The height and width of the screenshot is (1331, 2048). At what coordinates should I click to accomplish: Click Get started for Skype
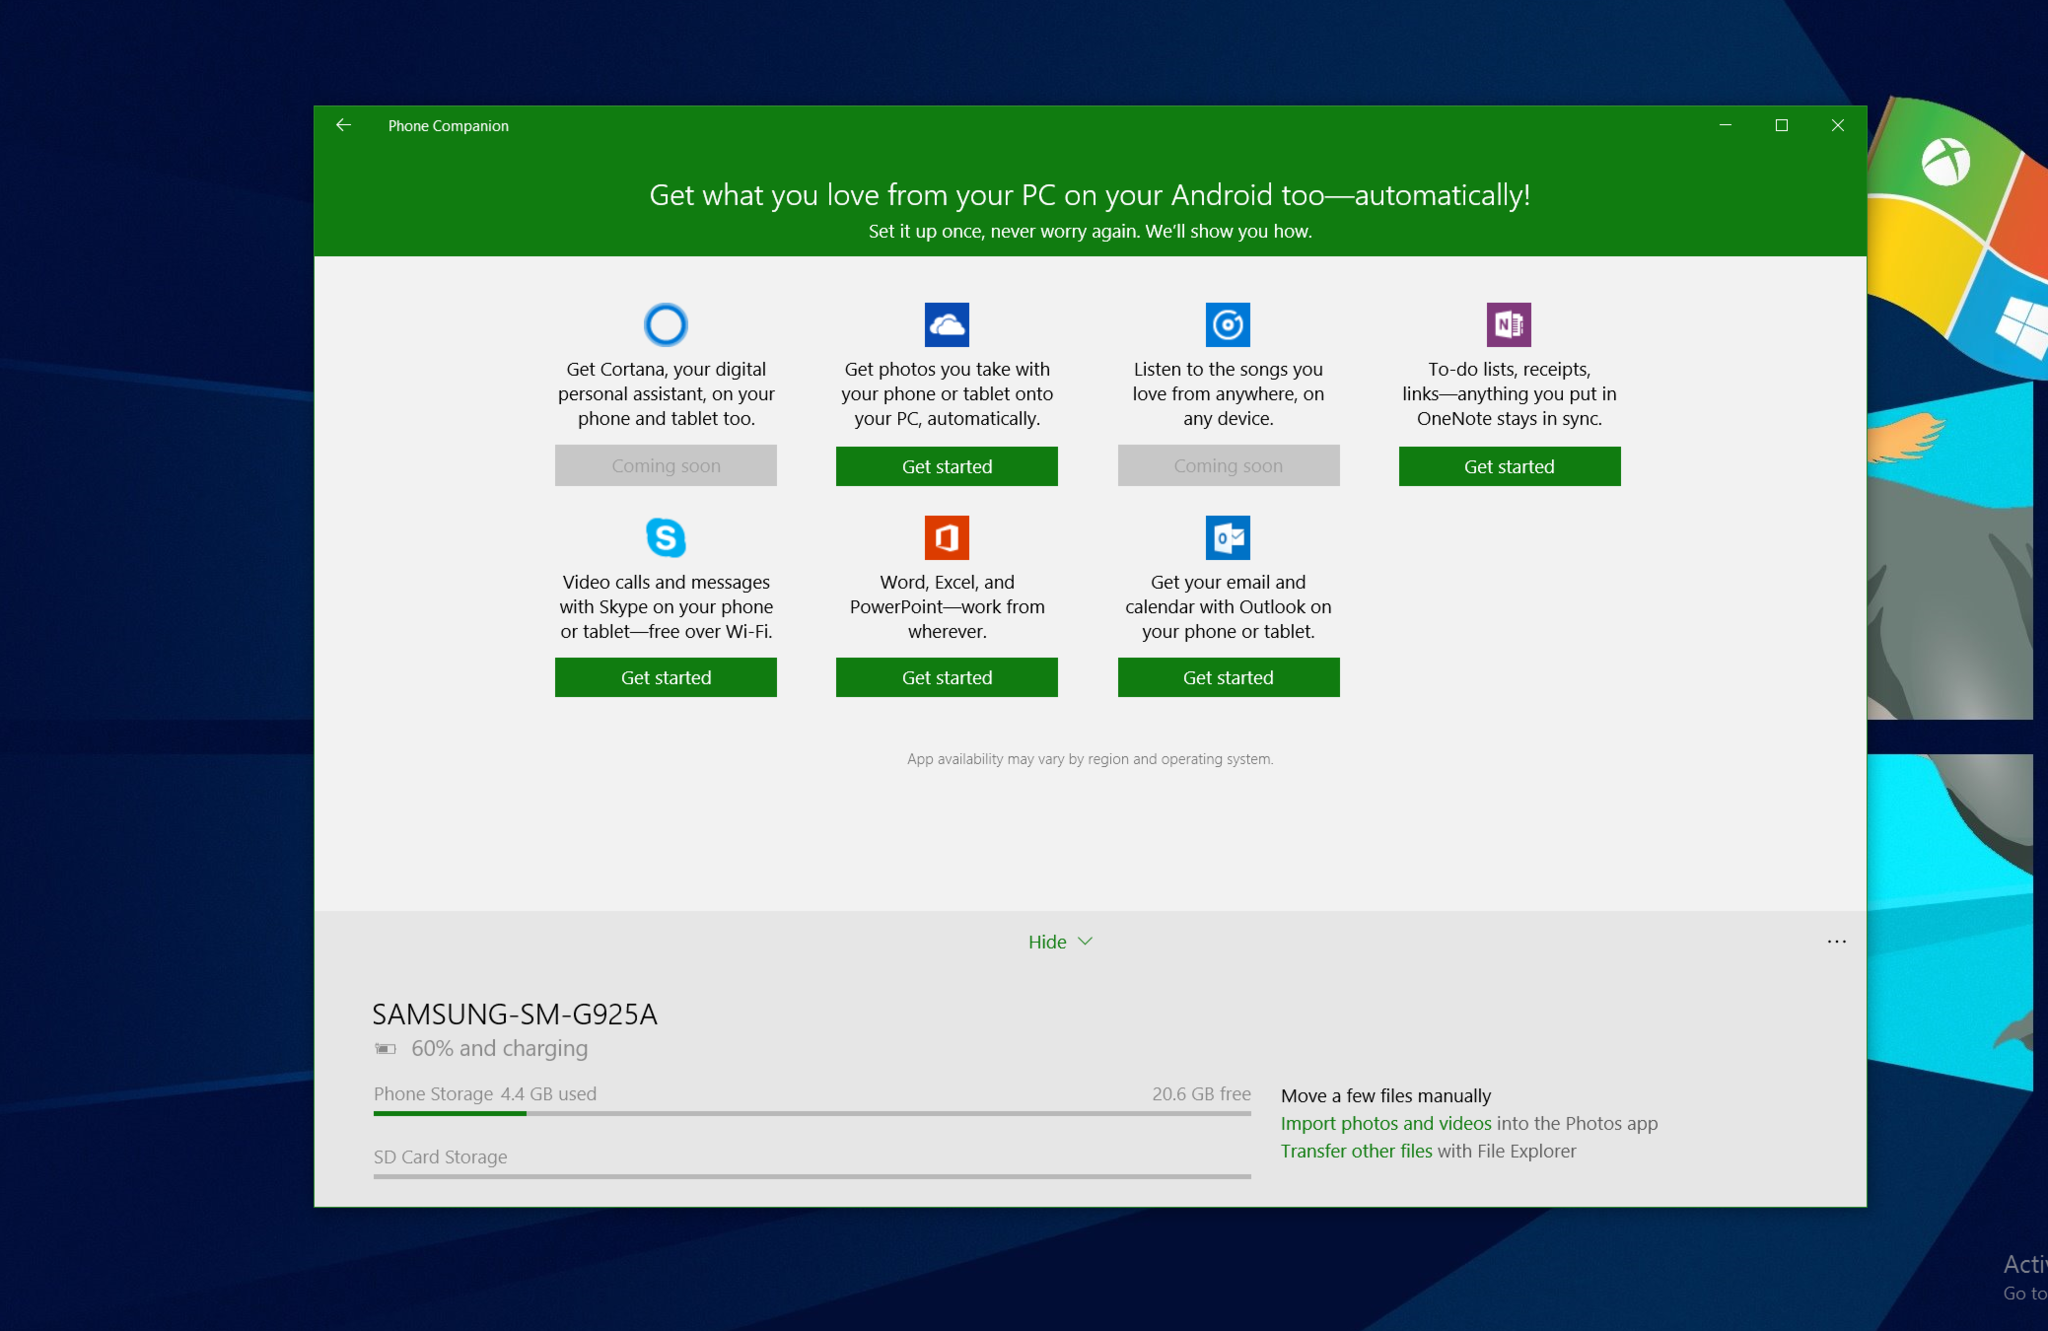pos(666,678)
